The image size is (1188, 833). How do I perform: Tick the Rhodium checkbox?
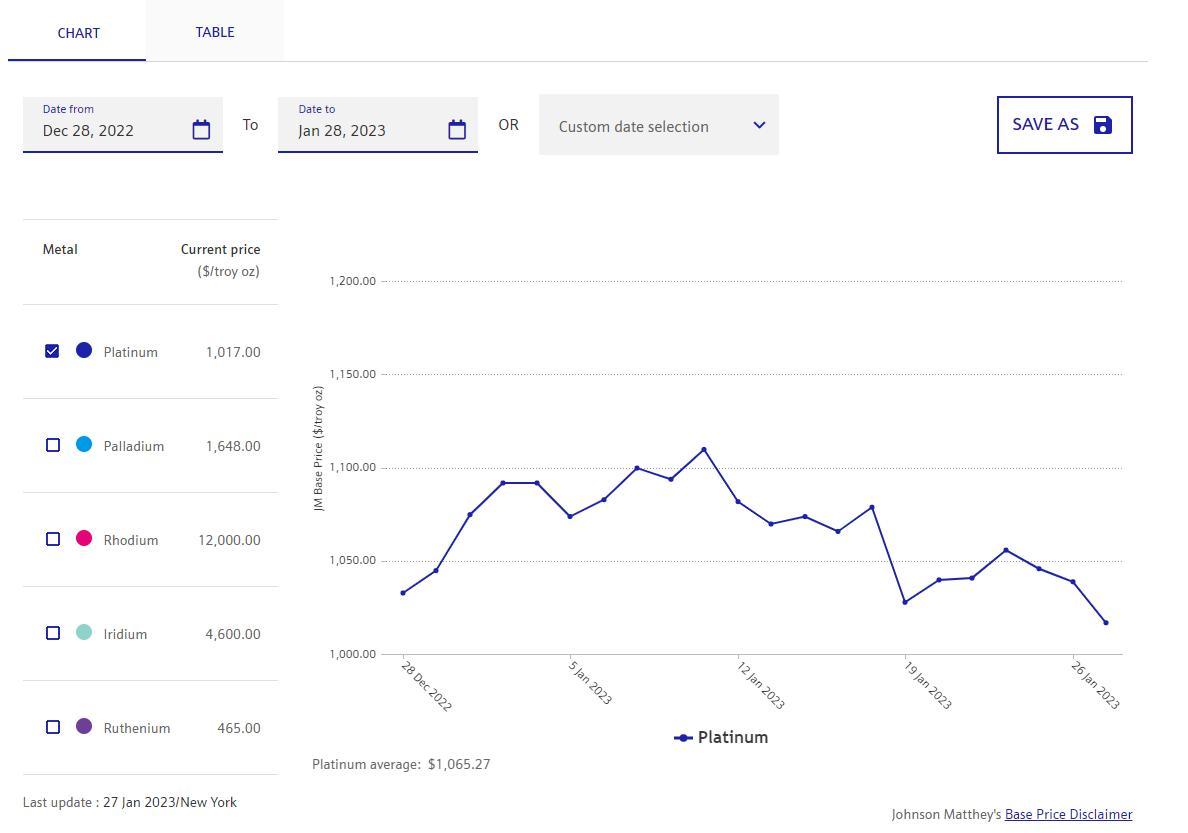click(x=53, y=539)
